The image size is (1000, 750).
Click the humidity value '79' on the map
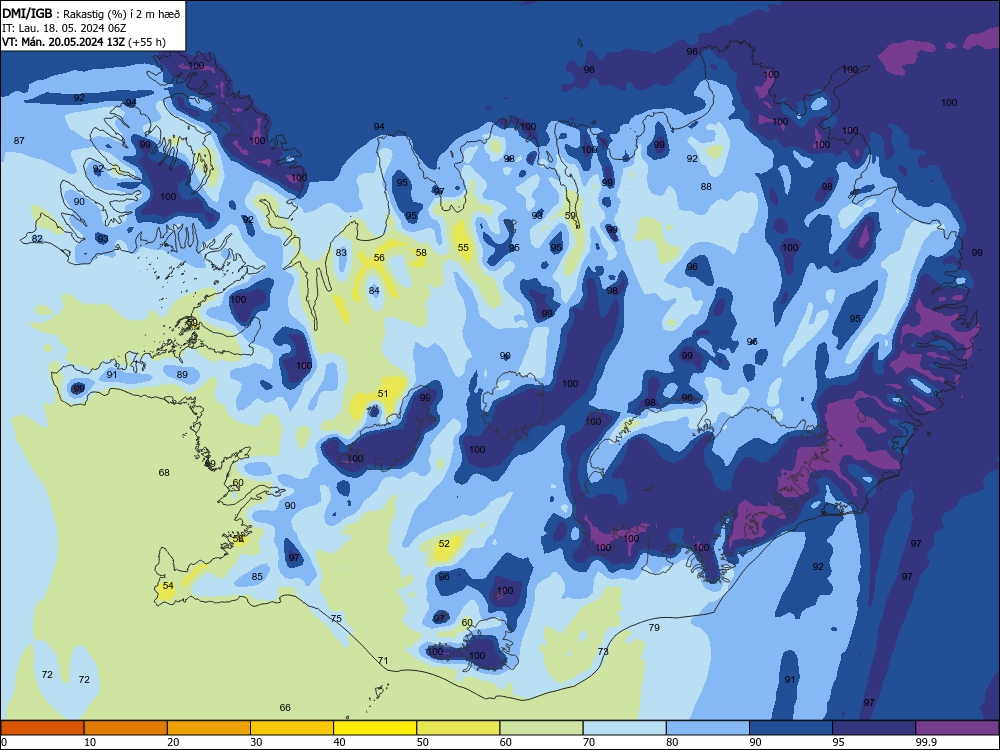654,628
